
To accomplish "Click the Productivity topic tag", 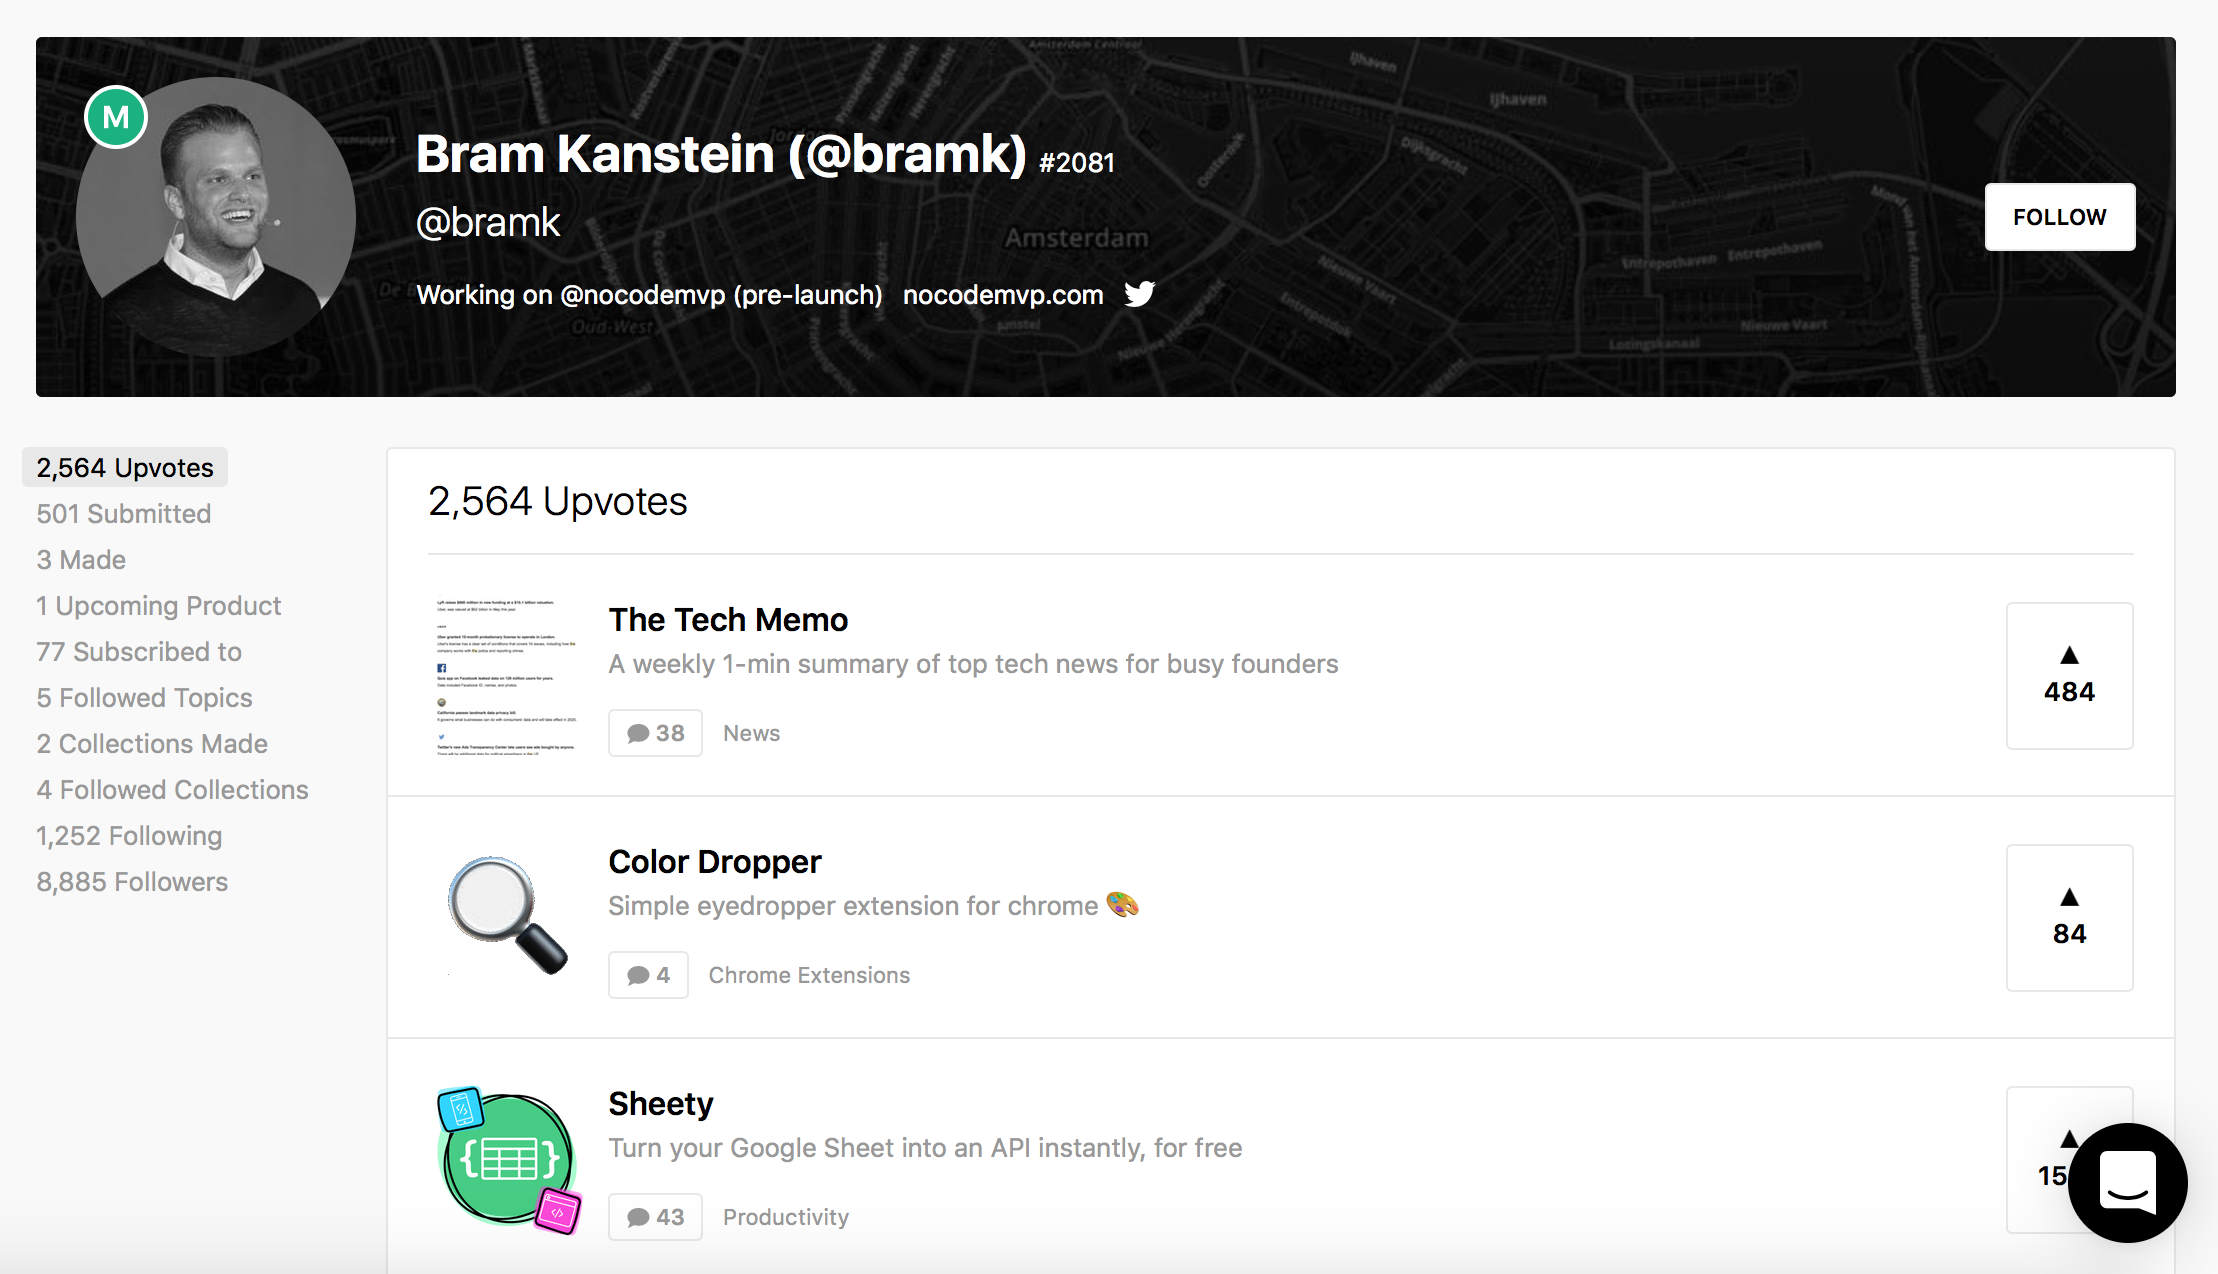I will coord(786,1217).
